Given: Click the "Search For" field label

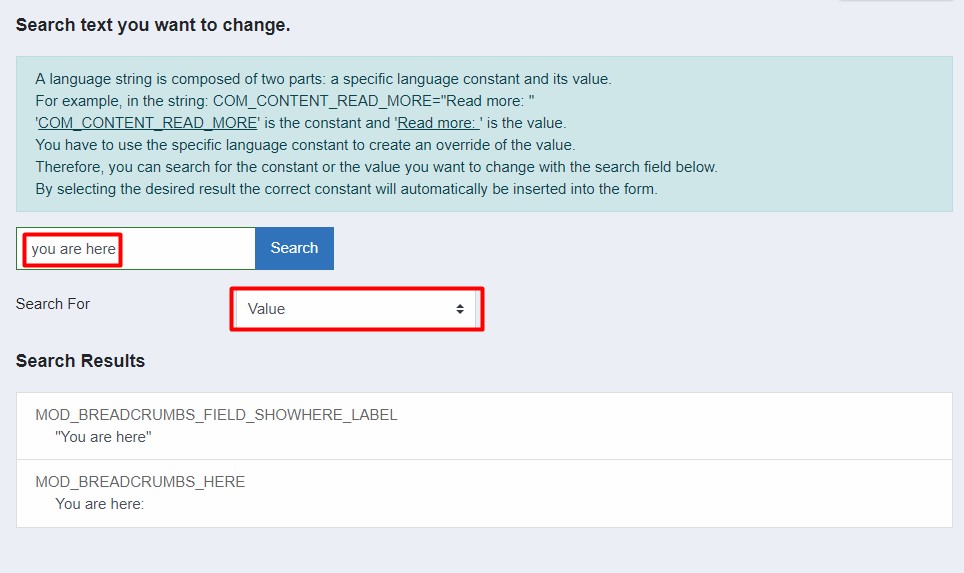Looking at the screenshot, I should tap(53, 304).
